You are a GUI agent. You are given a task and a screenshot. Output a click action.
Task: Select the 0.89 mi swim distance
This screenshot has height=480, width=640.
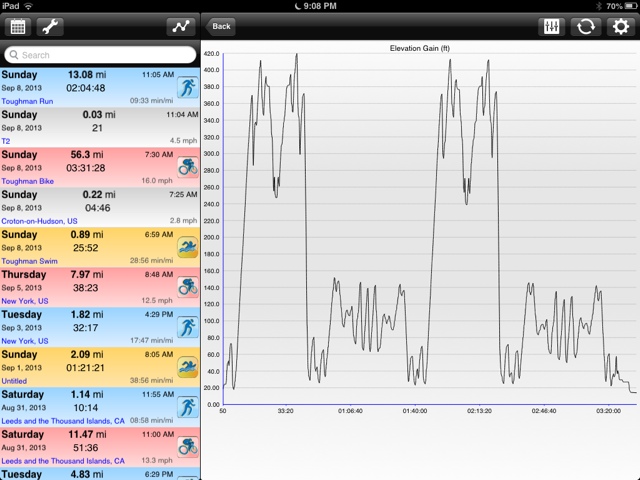tap(86, 235)
